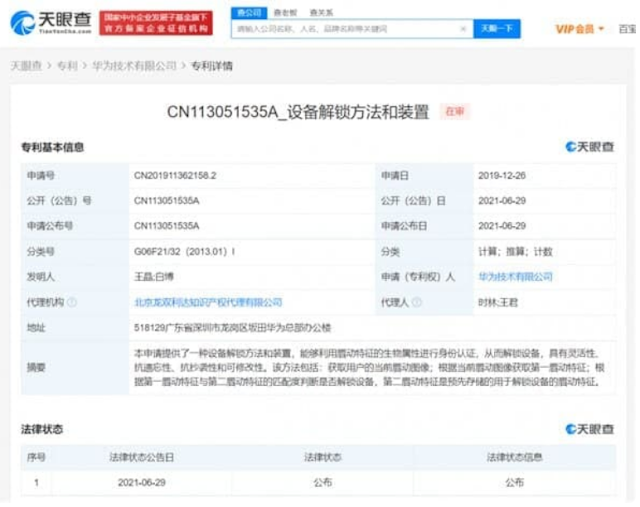
Task: Click address 518129广东省深圳市龙岗区 text
Action: click(x=233, y=328)
